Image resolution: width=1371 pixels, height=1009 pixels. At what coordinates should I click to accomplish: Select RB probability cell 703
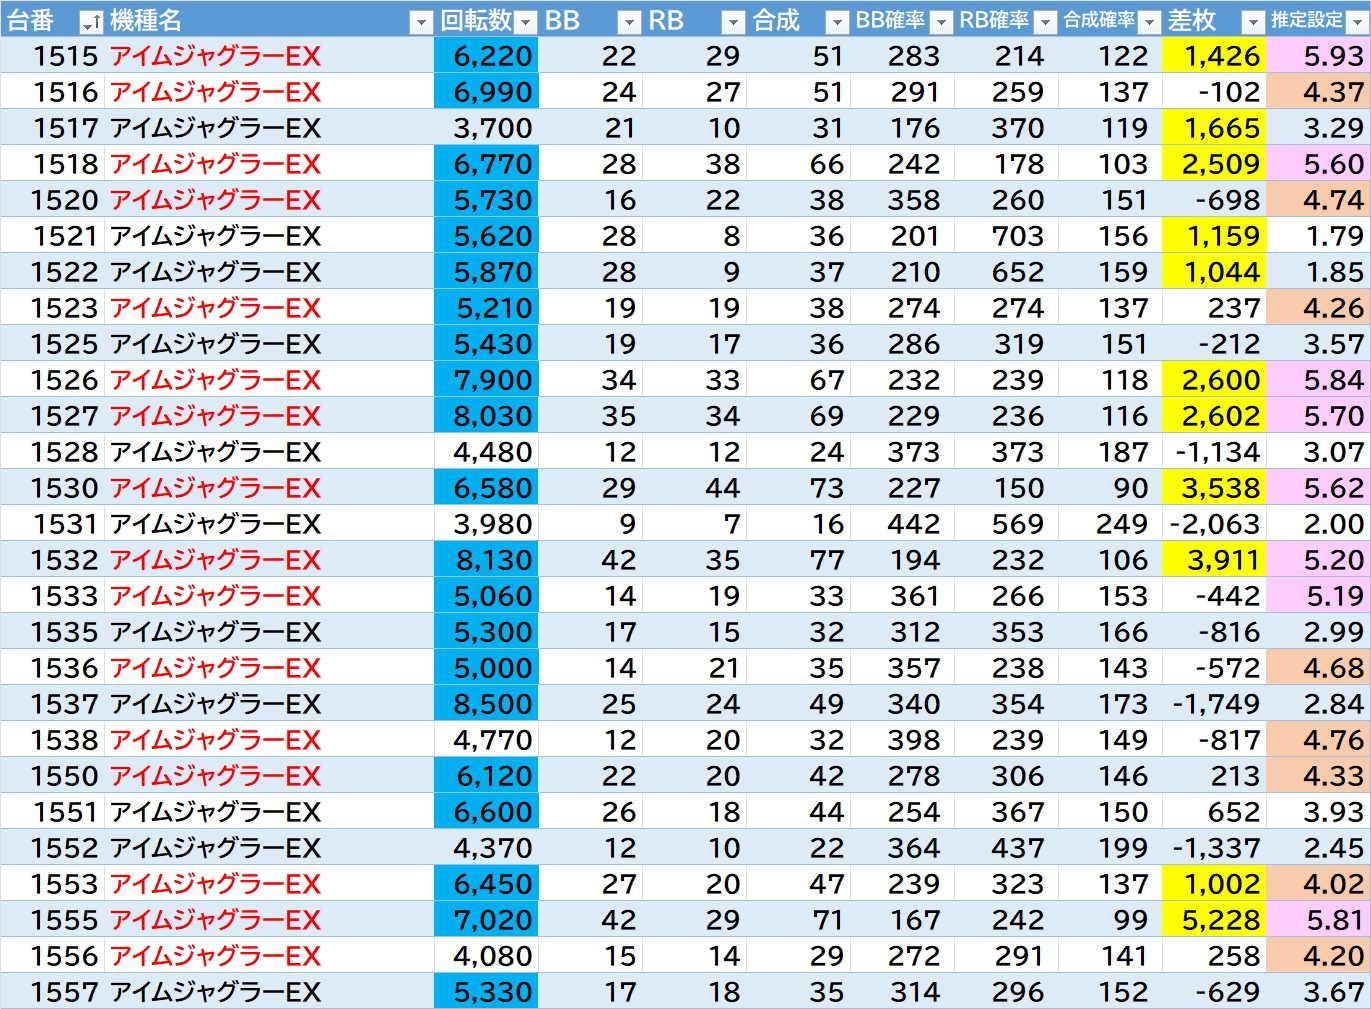click(1006, 236)
